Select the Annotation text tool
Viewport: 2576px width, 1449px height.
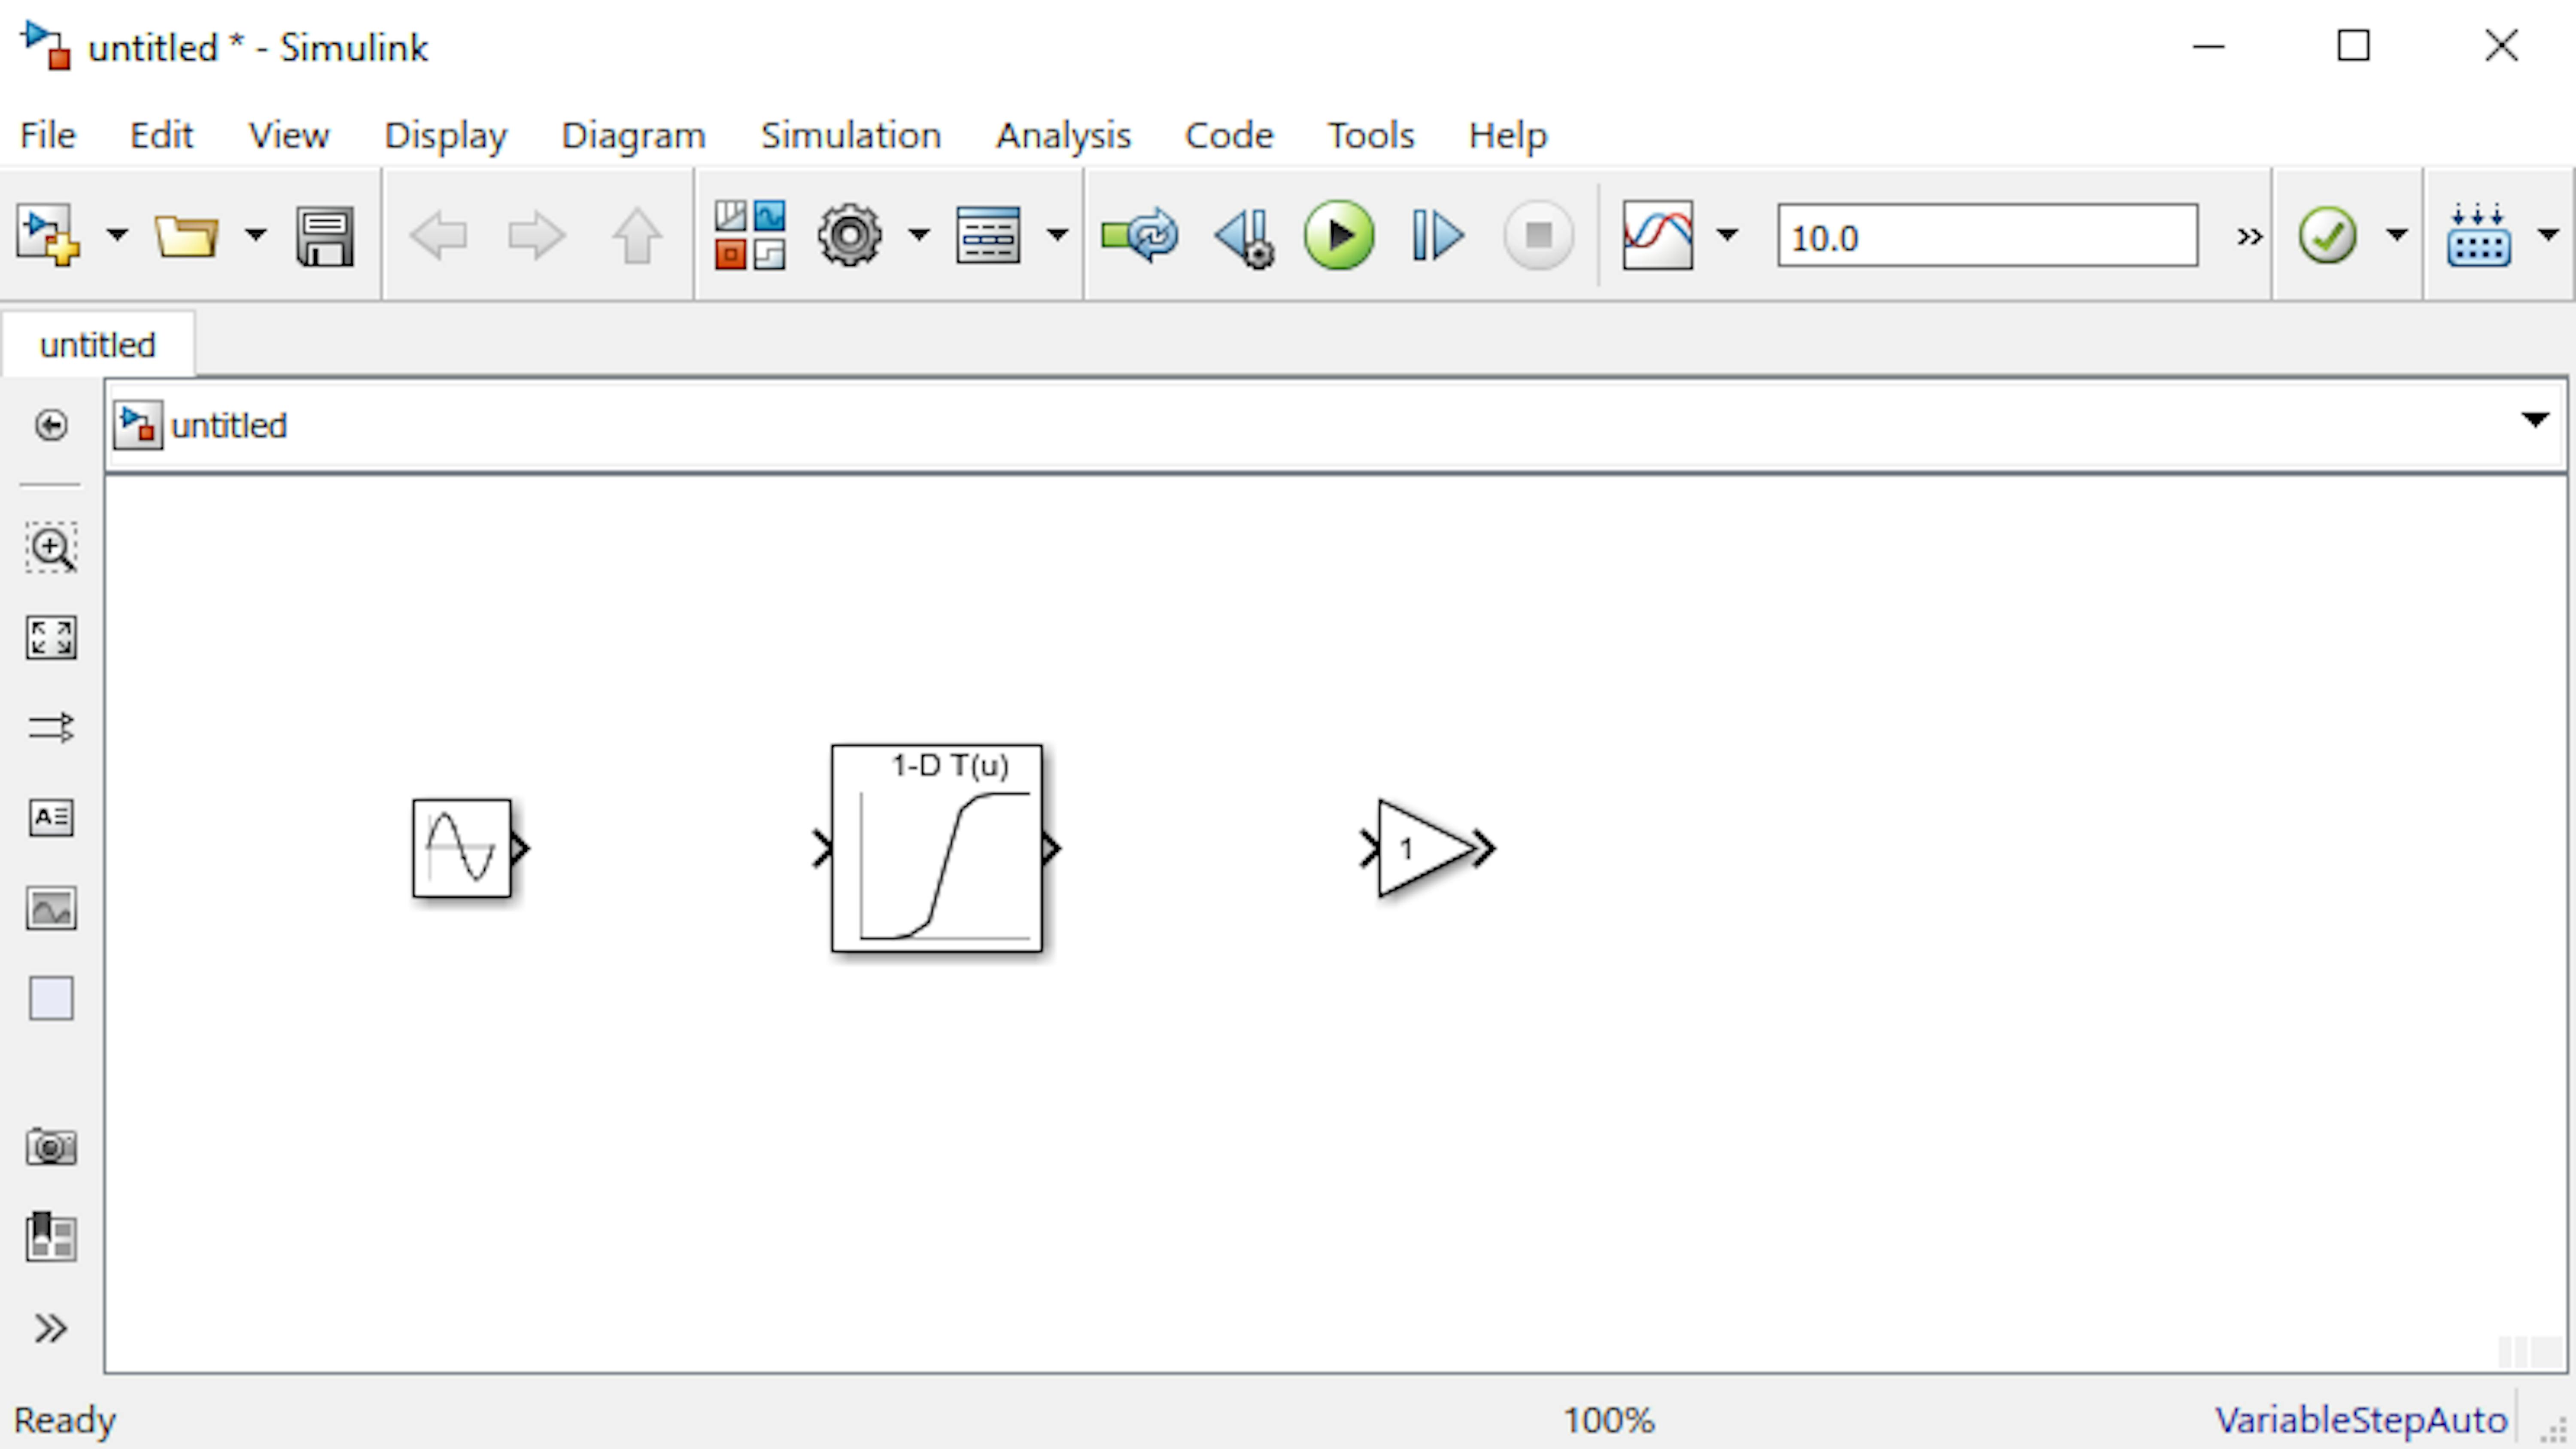51,817
